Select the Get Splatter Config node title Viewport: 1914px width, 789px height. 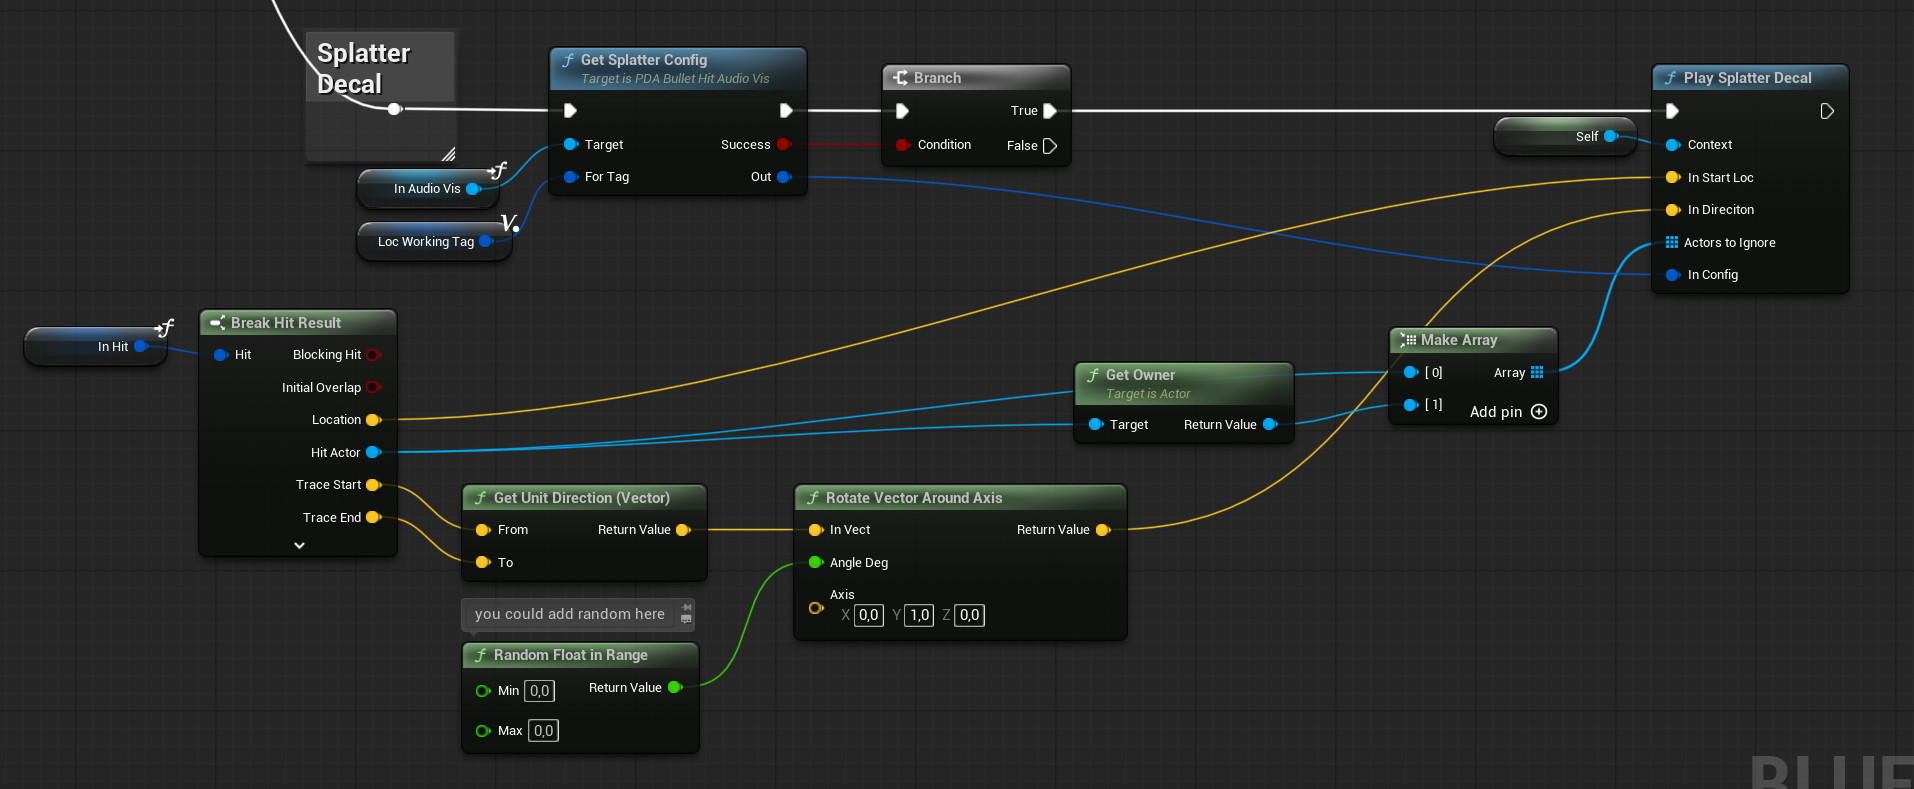coord(643,60)
